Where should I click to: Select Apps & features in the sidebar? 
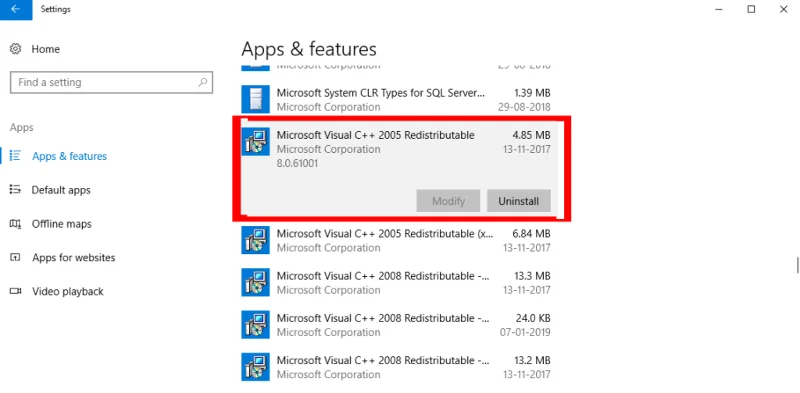click(x=69, y=156)
